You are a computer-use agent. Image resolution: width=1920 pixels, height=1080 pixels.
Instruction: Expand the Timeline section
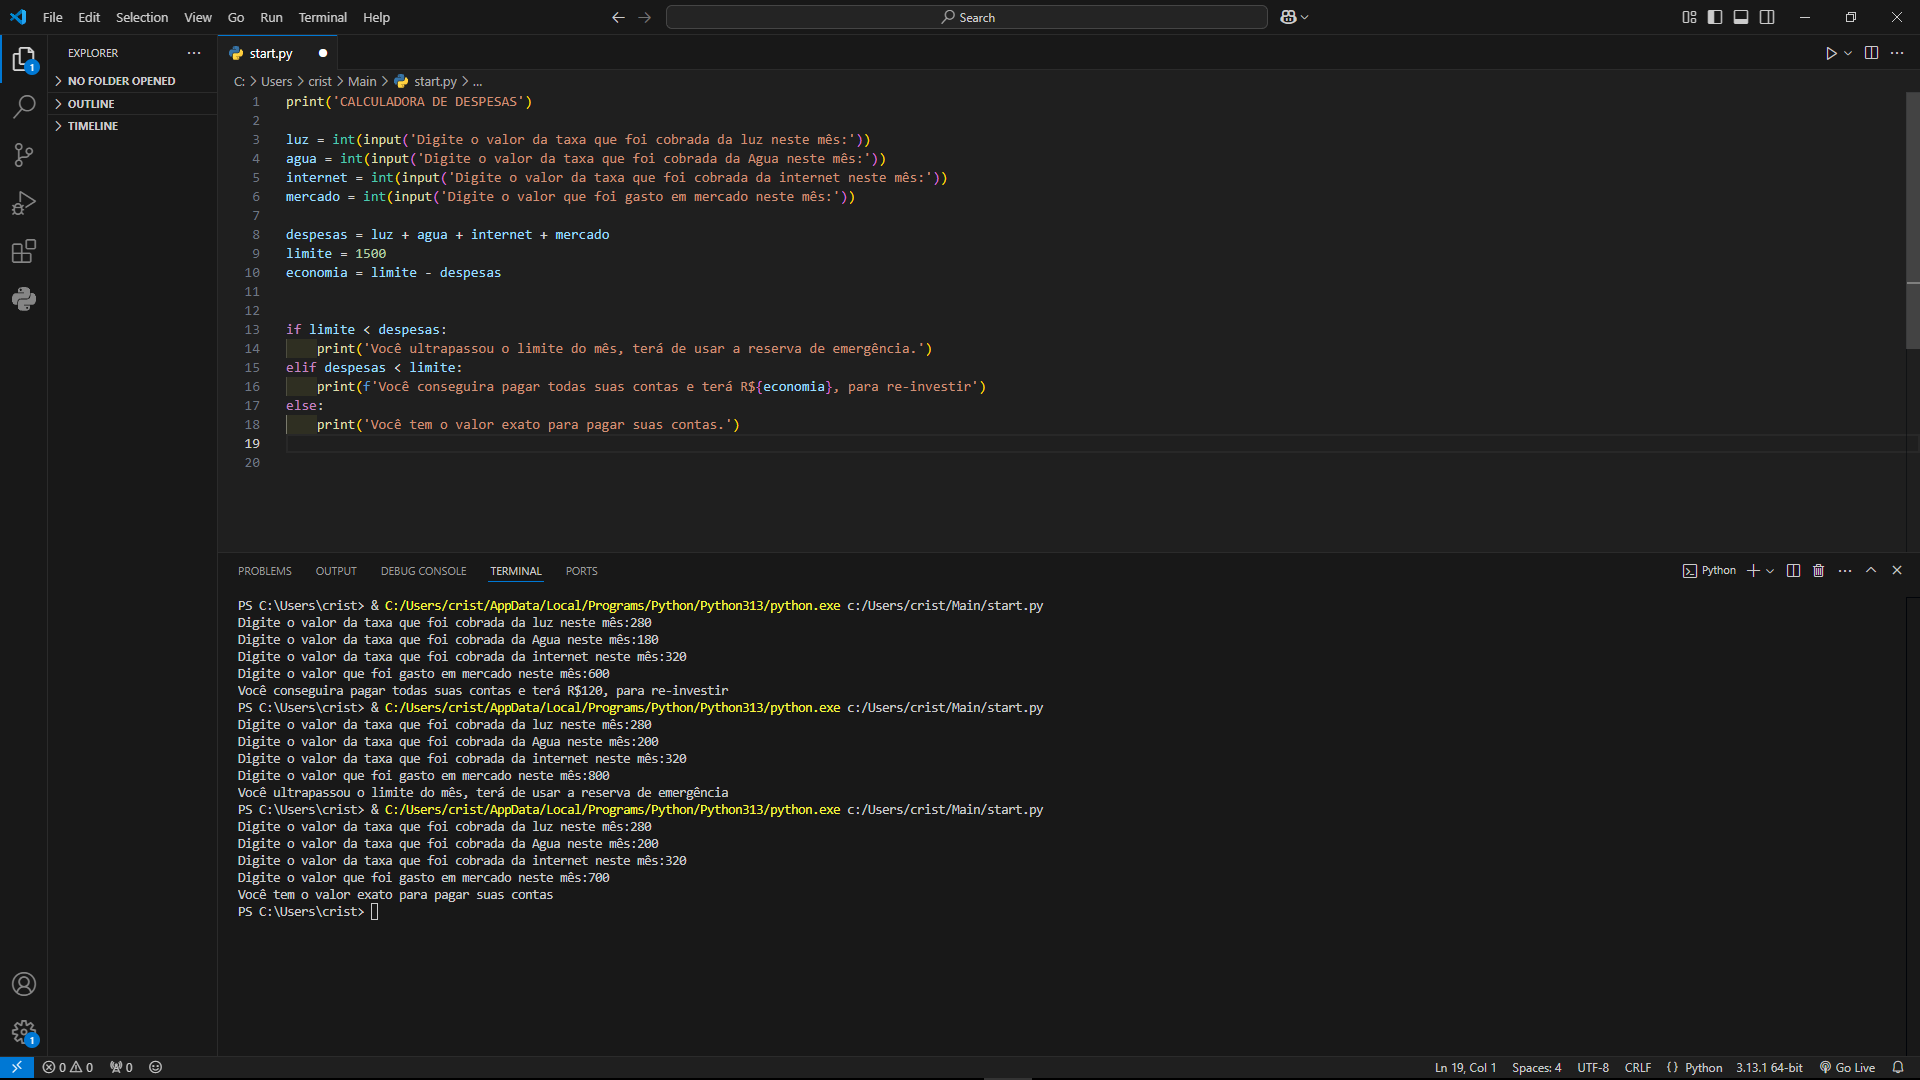pyautogui.click(x=93, y=126)
